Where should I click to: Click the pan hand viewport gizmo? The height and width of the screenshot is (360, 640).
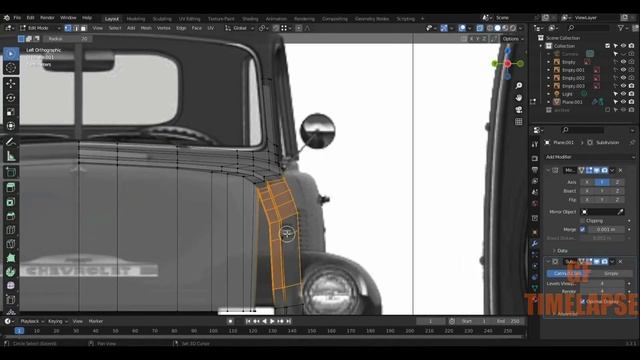coord(518,98)
